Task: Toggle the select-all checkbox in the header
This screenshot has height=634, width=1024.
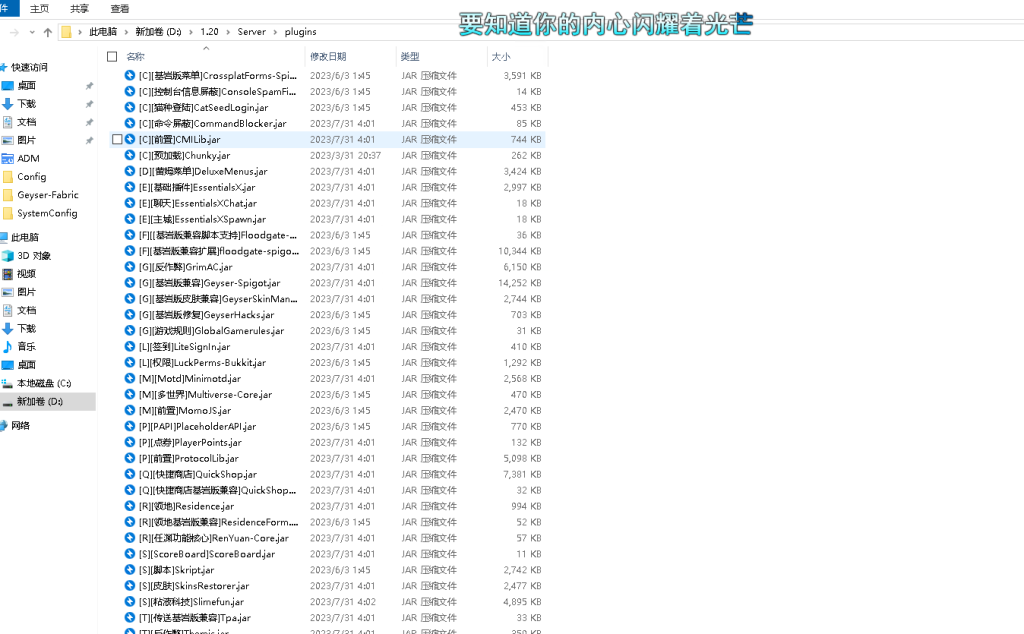Action: tap(112, 57)
